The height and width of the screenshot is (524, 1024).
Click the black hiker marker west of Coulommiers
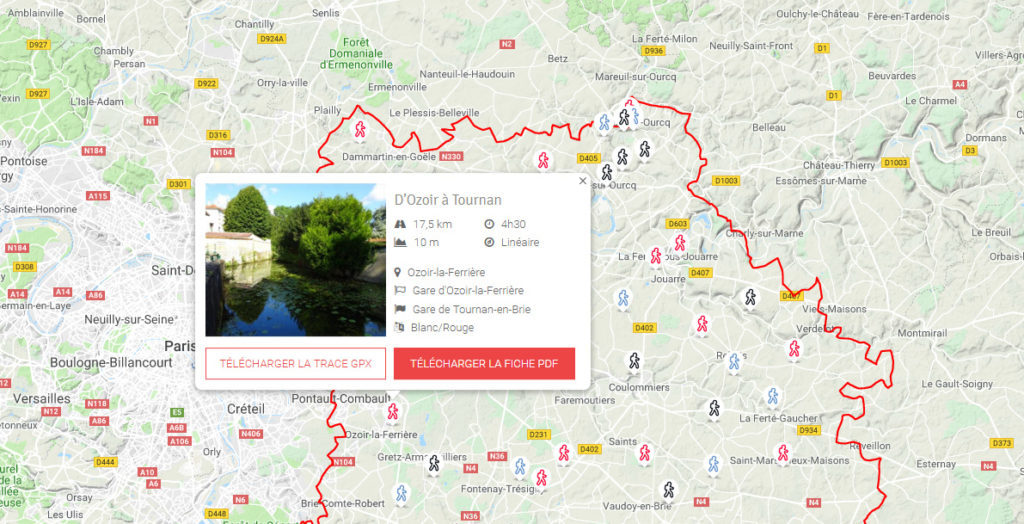pos(634,361)
